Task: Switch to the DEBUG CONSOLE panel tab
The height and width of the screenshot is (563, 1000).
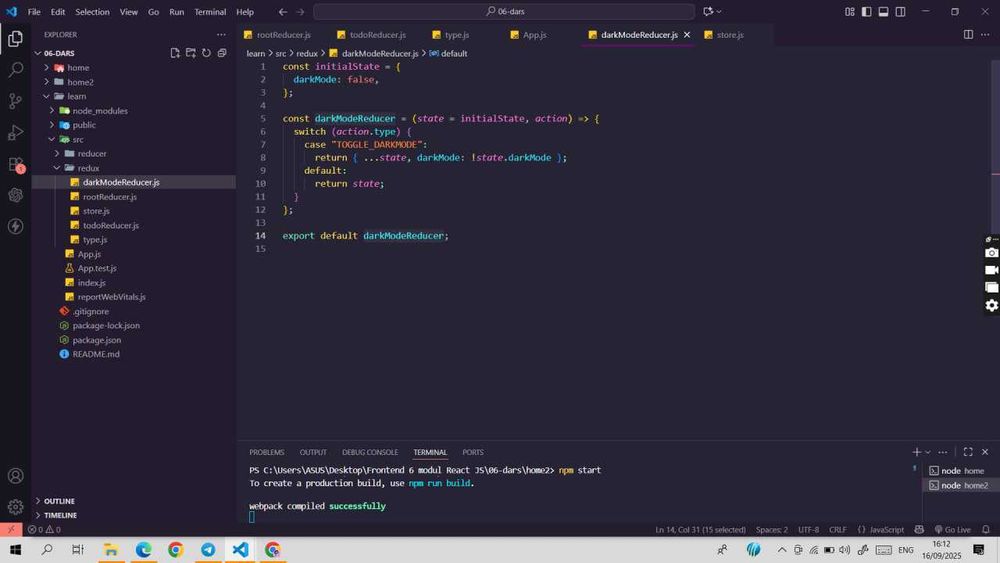Action: 370,452
